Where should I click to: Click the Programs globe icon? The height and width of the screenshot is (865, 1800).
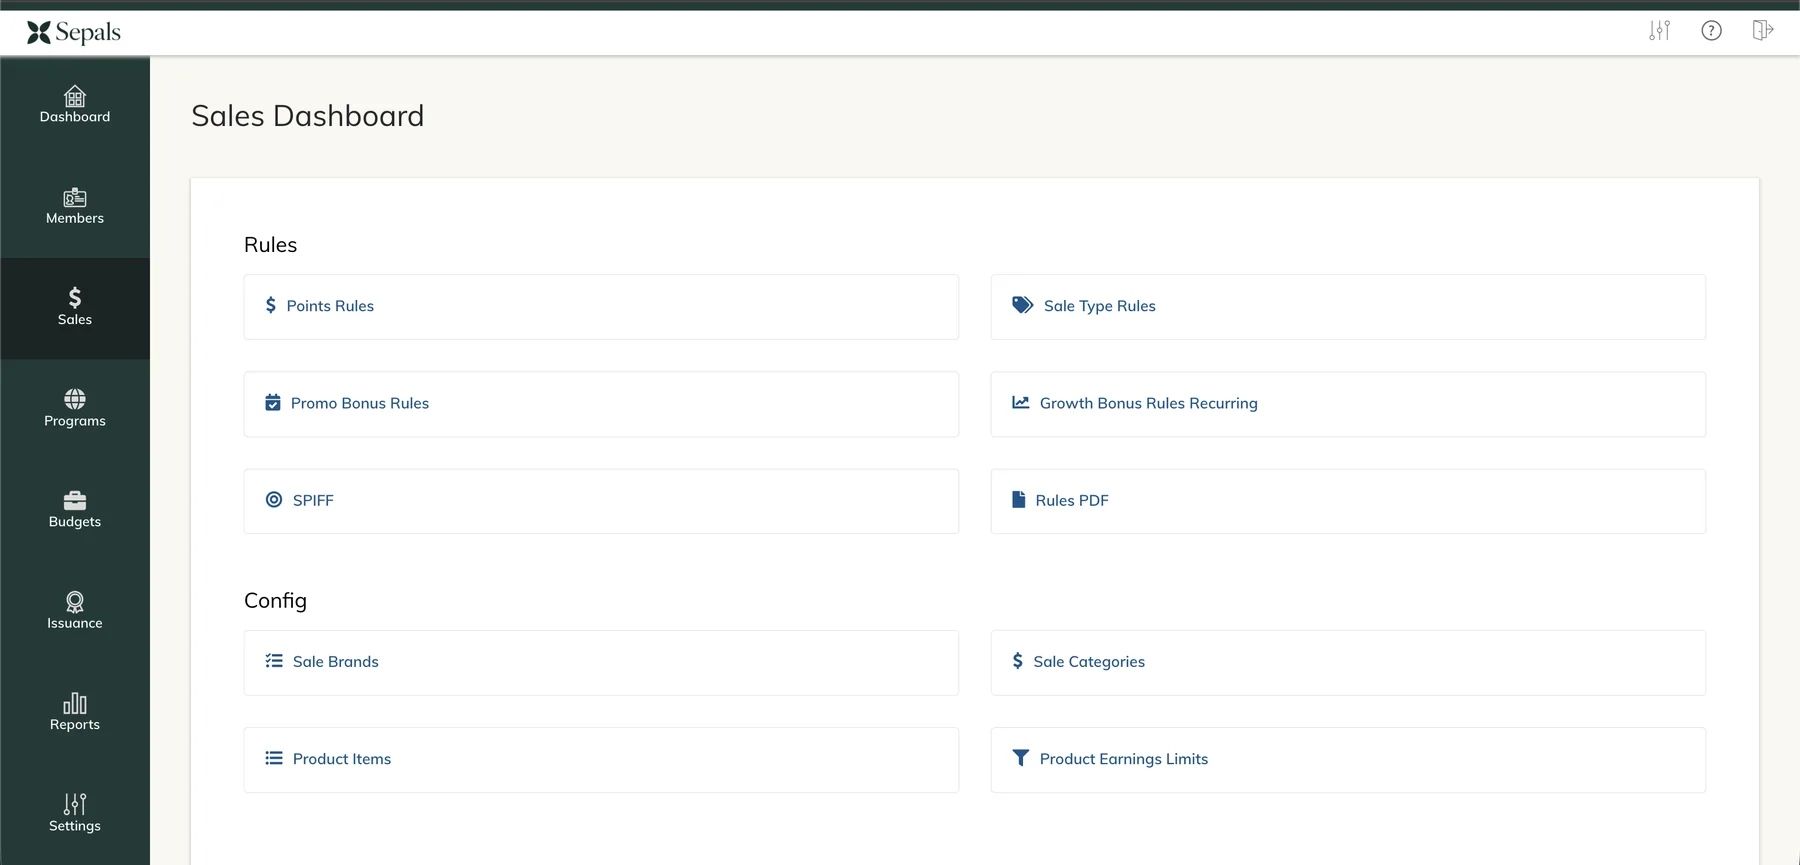coord(75,399)
